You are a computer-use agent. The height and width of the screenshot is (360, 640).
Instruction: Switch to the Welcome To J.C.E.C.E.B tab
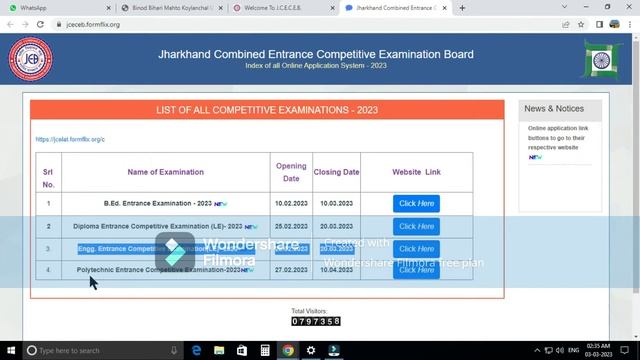pos(284,8)
